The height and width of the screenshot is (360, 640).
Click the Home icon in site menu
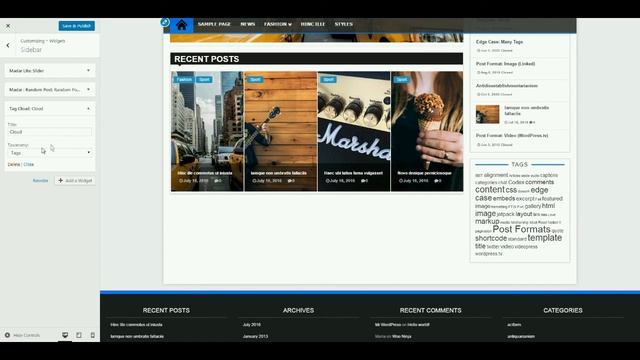(182, 25)
